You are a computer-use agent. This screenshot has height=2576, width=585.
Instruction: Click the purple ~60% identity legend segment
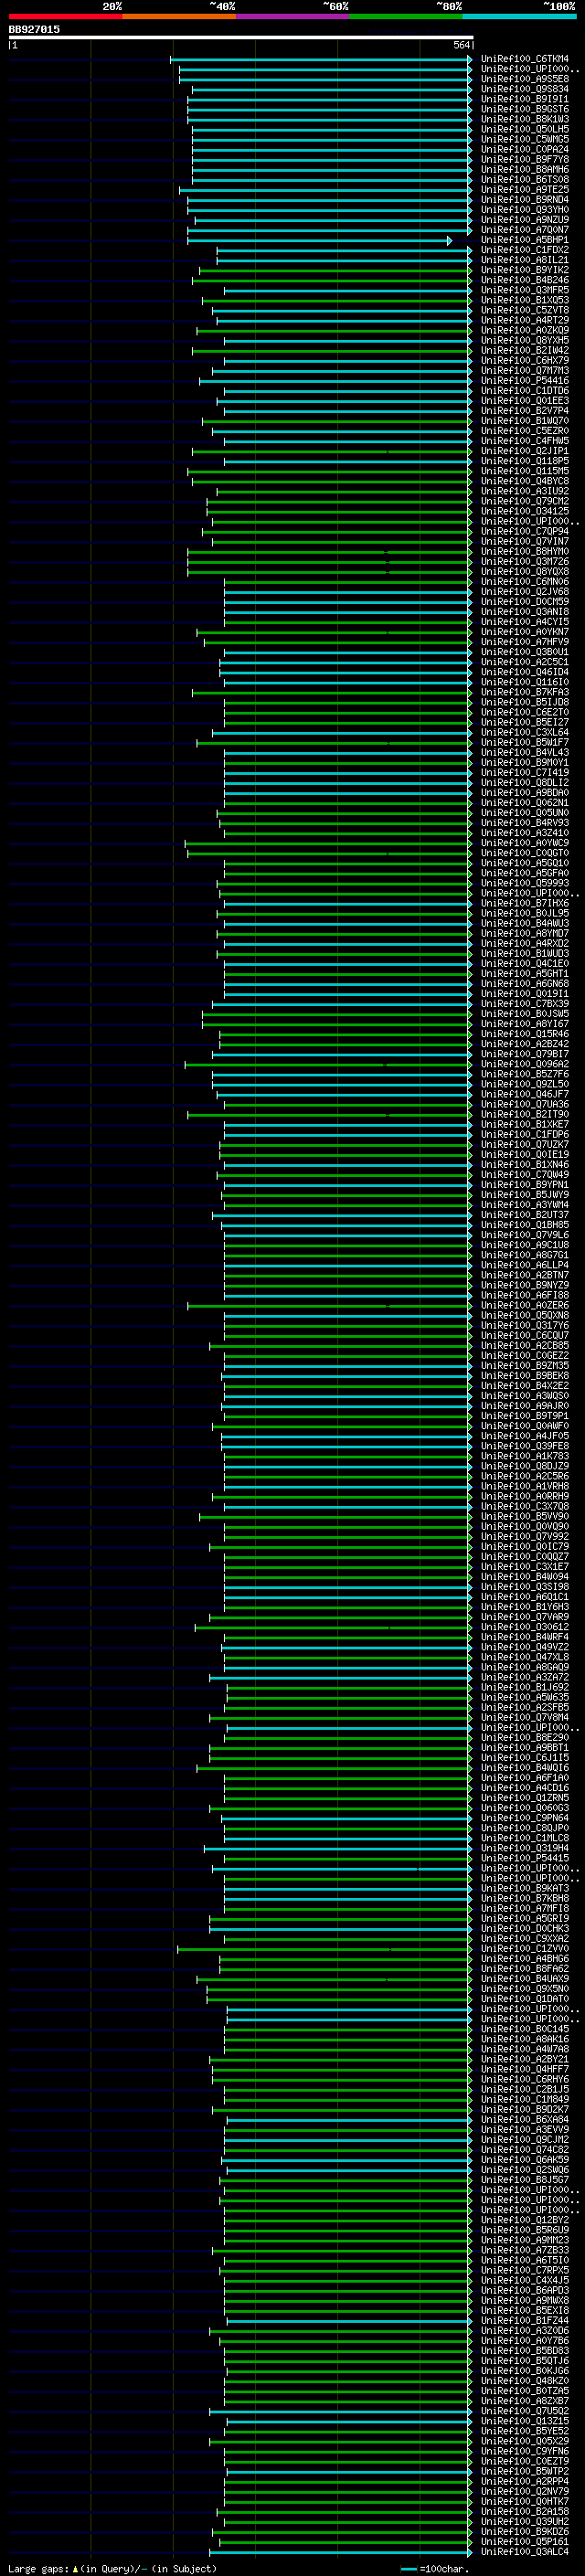[x=292, y=17]
